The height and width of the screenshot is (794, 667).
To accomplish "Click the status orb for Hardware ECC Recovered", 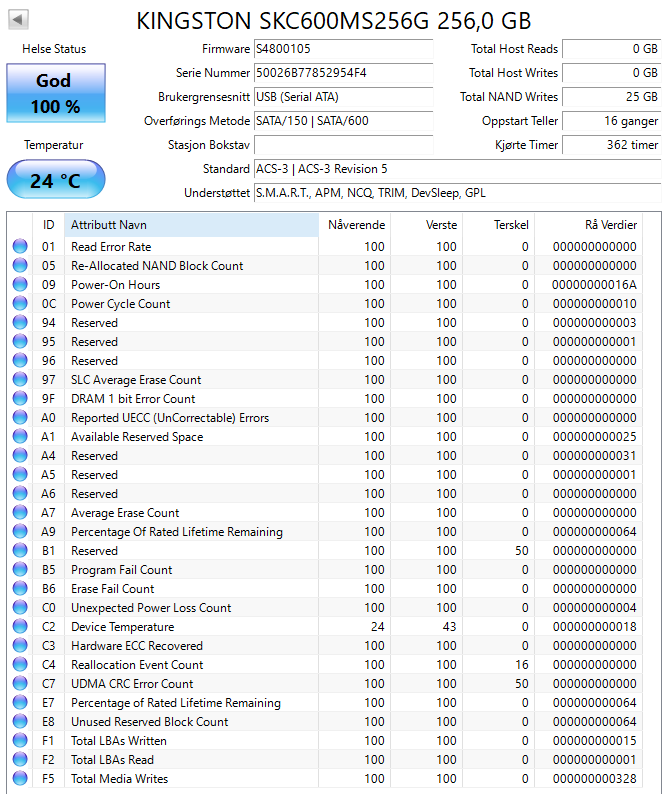I will point(20,645).
